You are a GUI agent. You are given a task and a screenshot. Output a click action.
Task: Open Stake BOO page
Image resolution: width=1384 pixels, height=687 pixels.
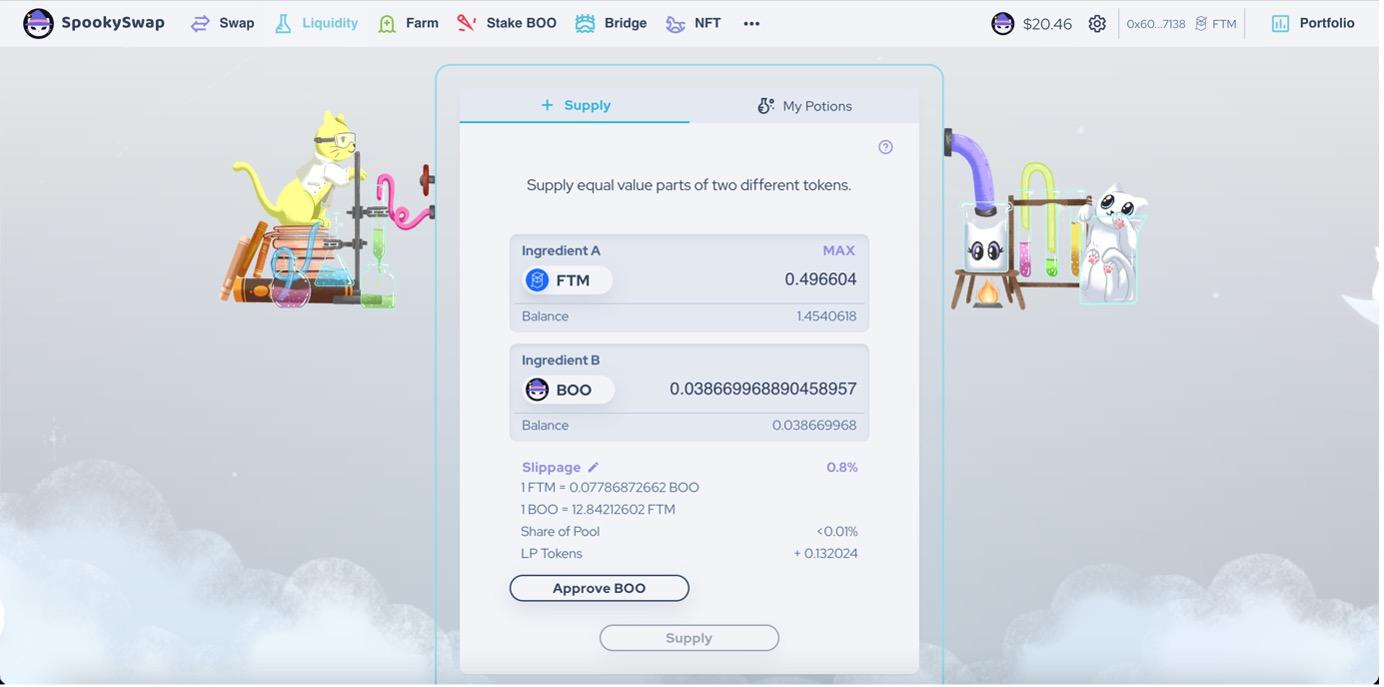[x=507, y=23]
